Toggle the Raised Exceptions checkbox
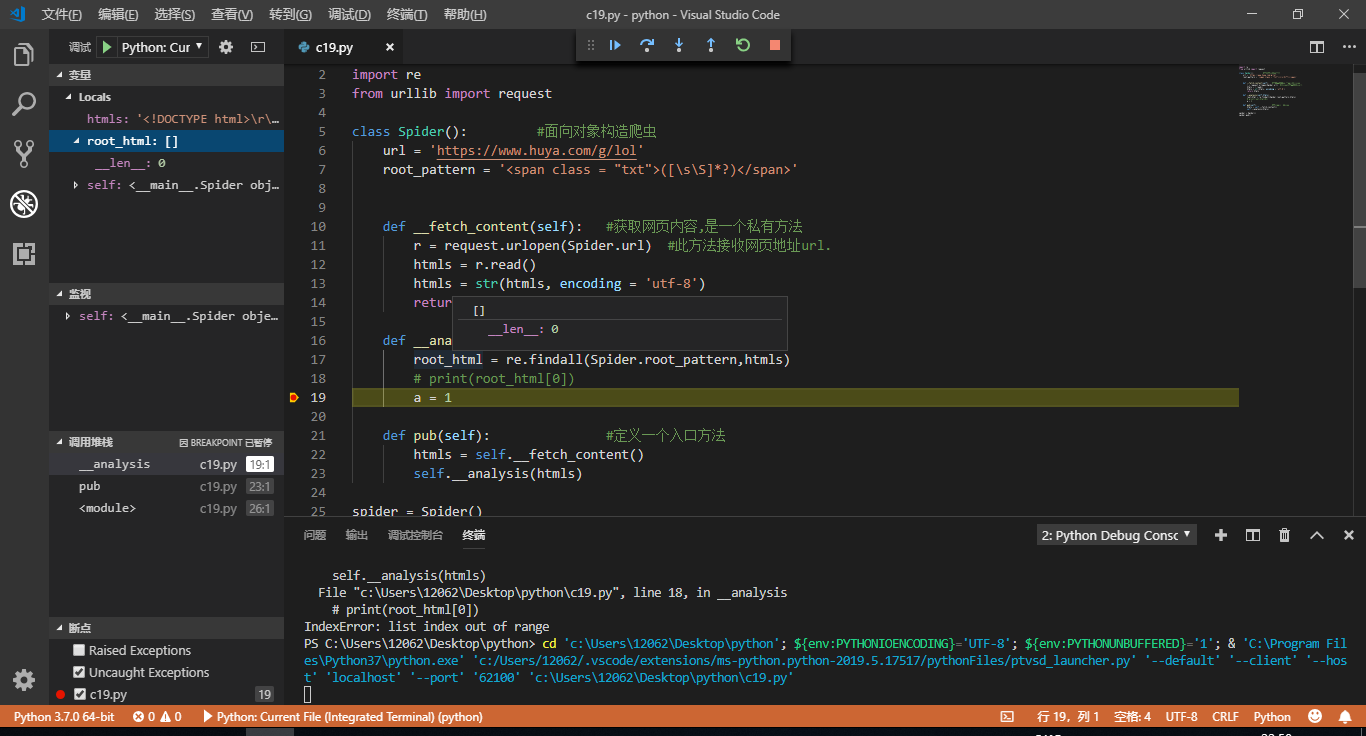This screenshot has height=736, width=1366. tap(79, 650)
